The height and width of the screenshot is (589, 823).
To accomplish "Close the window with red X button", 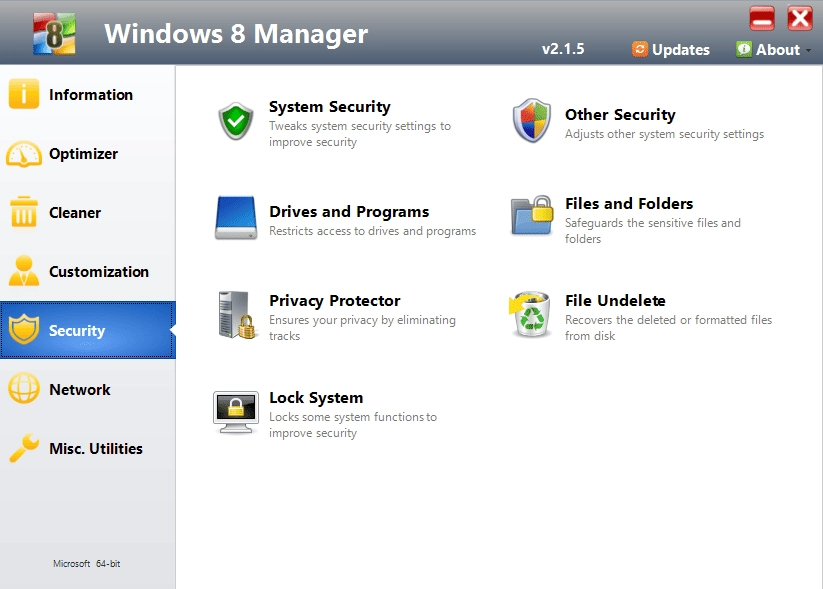I will pyautogui.click(x=800, y=18).
